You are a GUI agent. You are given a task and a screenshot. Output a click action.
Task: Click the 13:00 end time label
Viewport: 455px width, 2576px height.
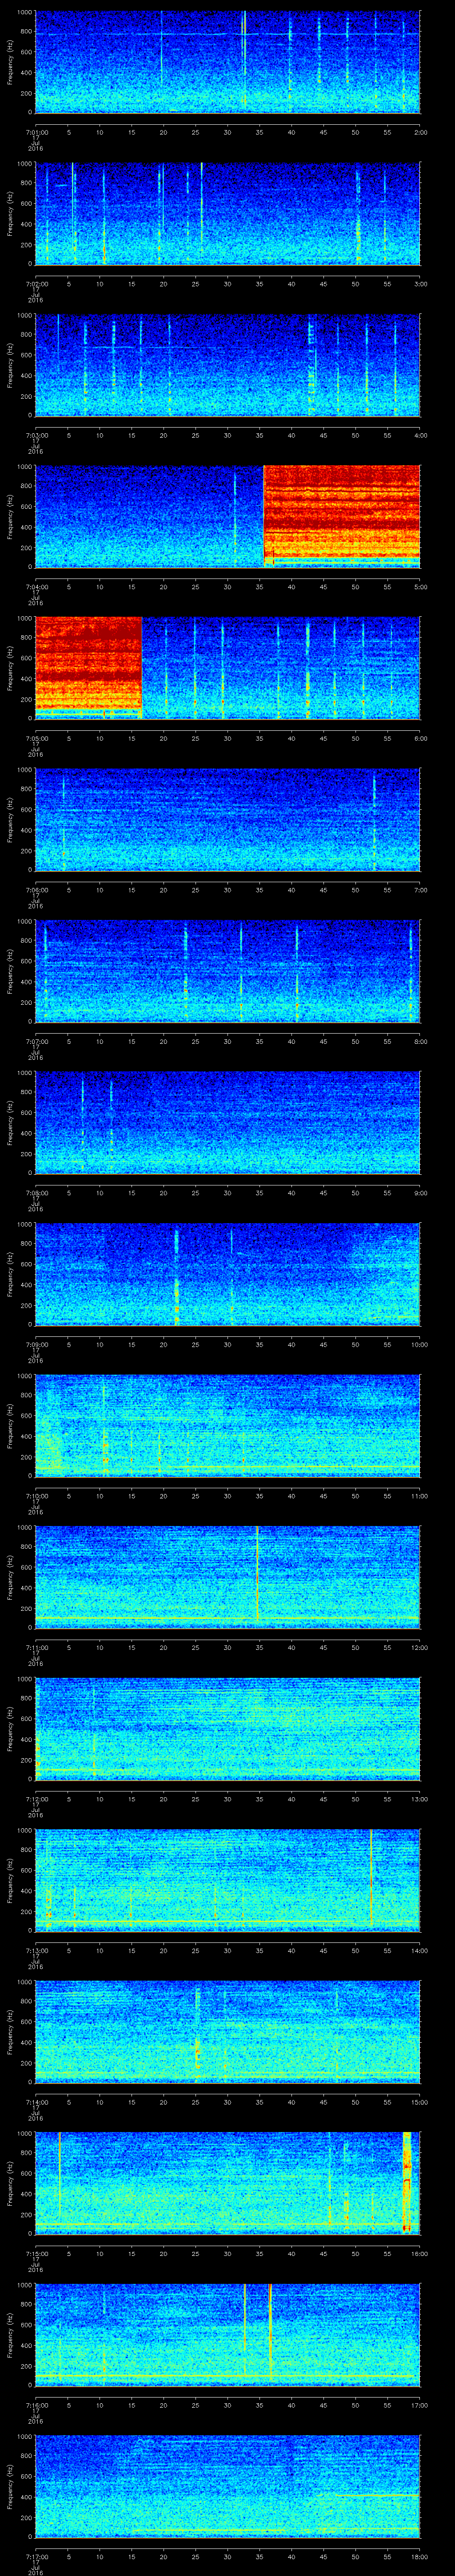(419, 1798)
